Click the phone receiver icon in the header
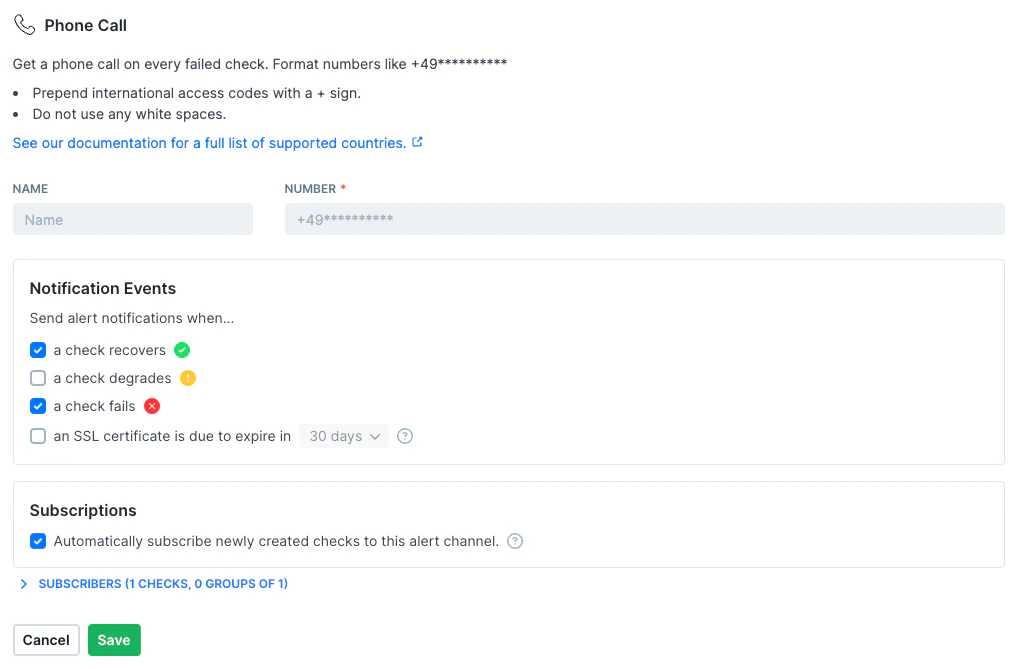Image resolution: width=1021 pixels, height=669 pixels. (23, 24)
